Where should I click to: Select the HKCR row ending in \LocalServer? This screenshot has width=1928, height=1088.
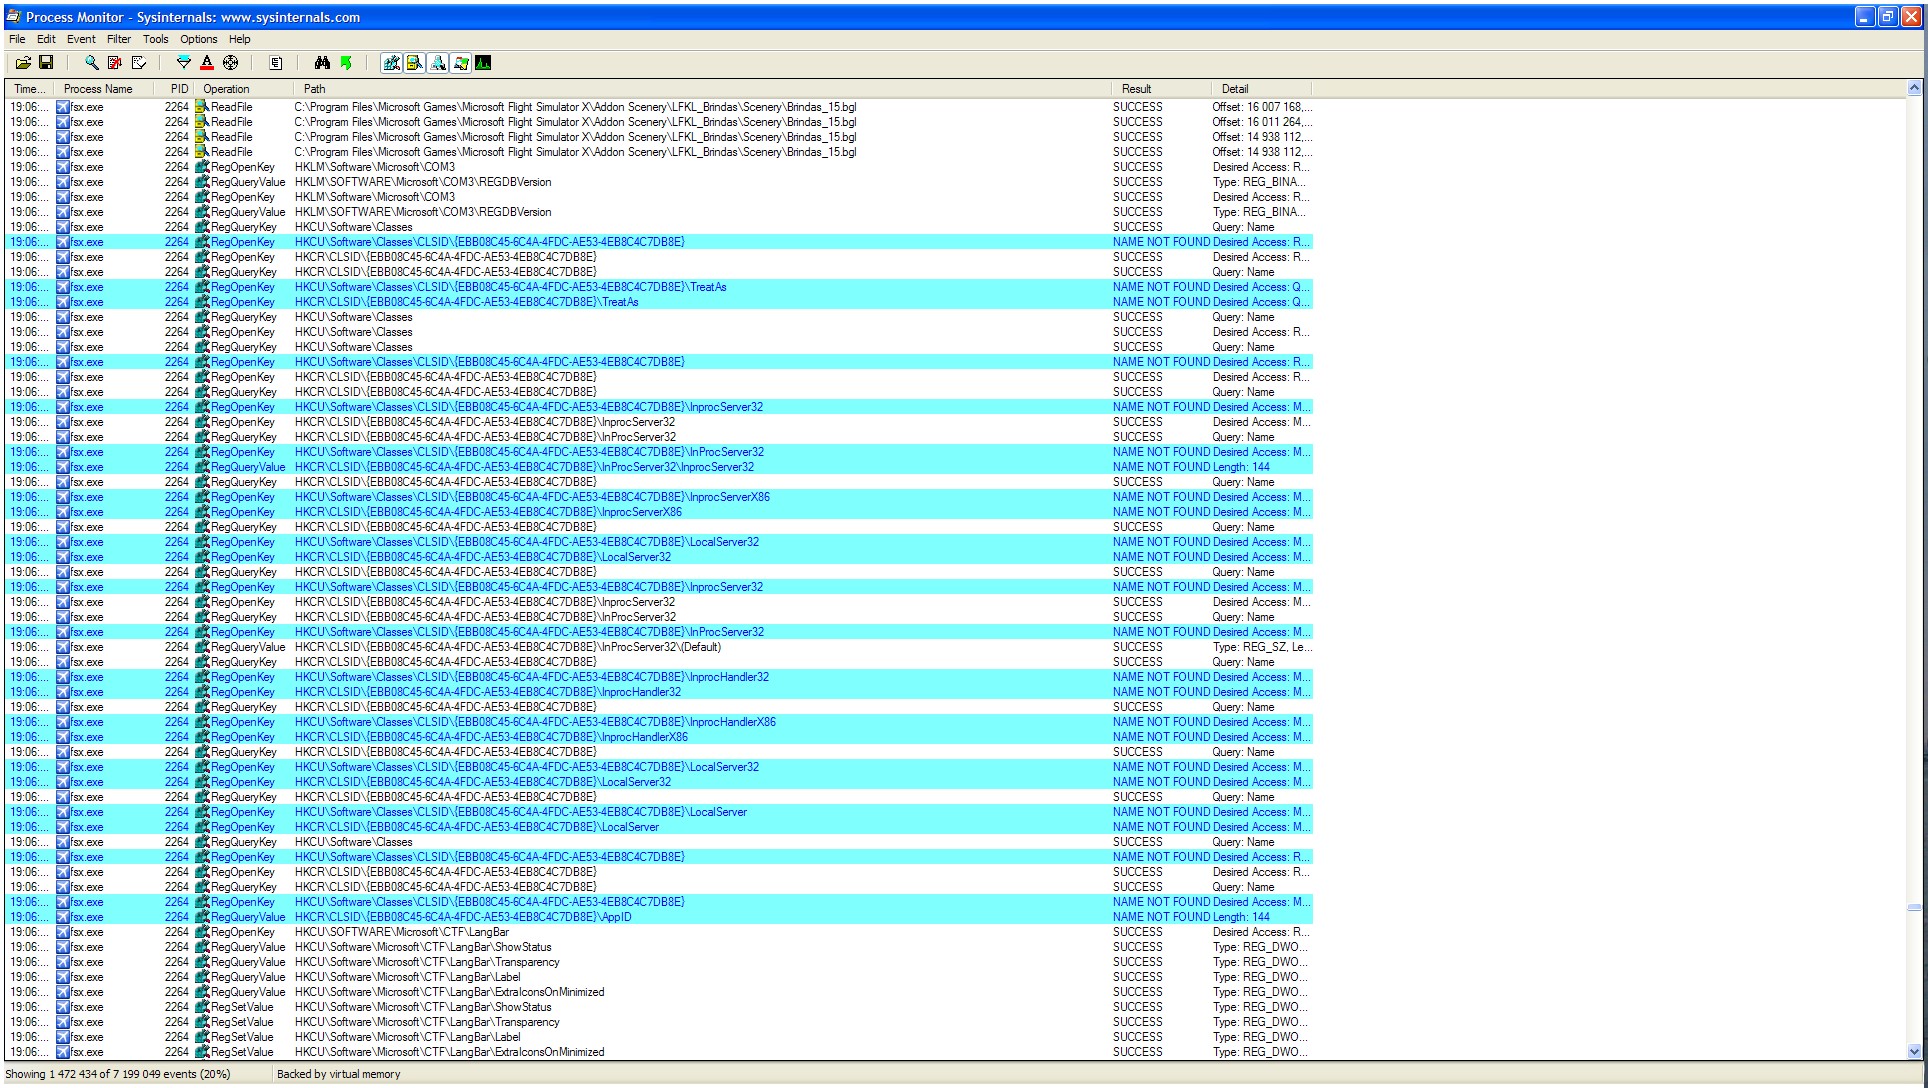[x=659, y=827]
